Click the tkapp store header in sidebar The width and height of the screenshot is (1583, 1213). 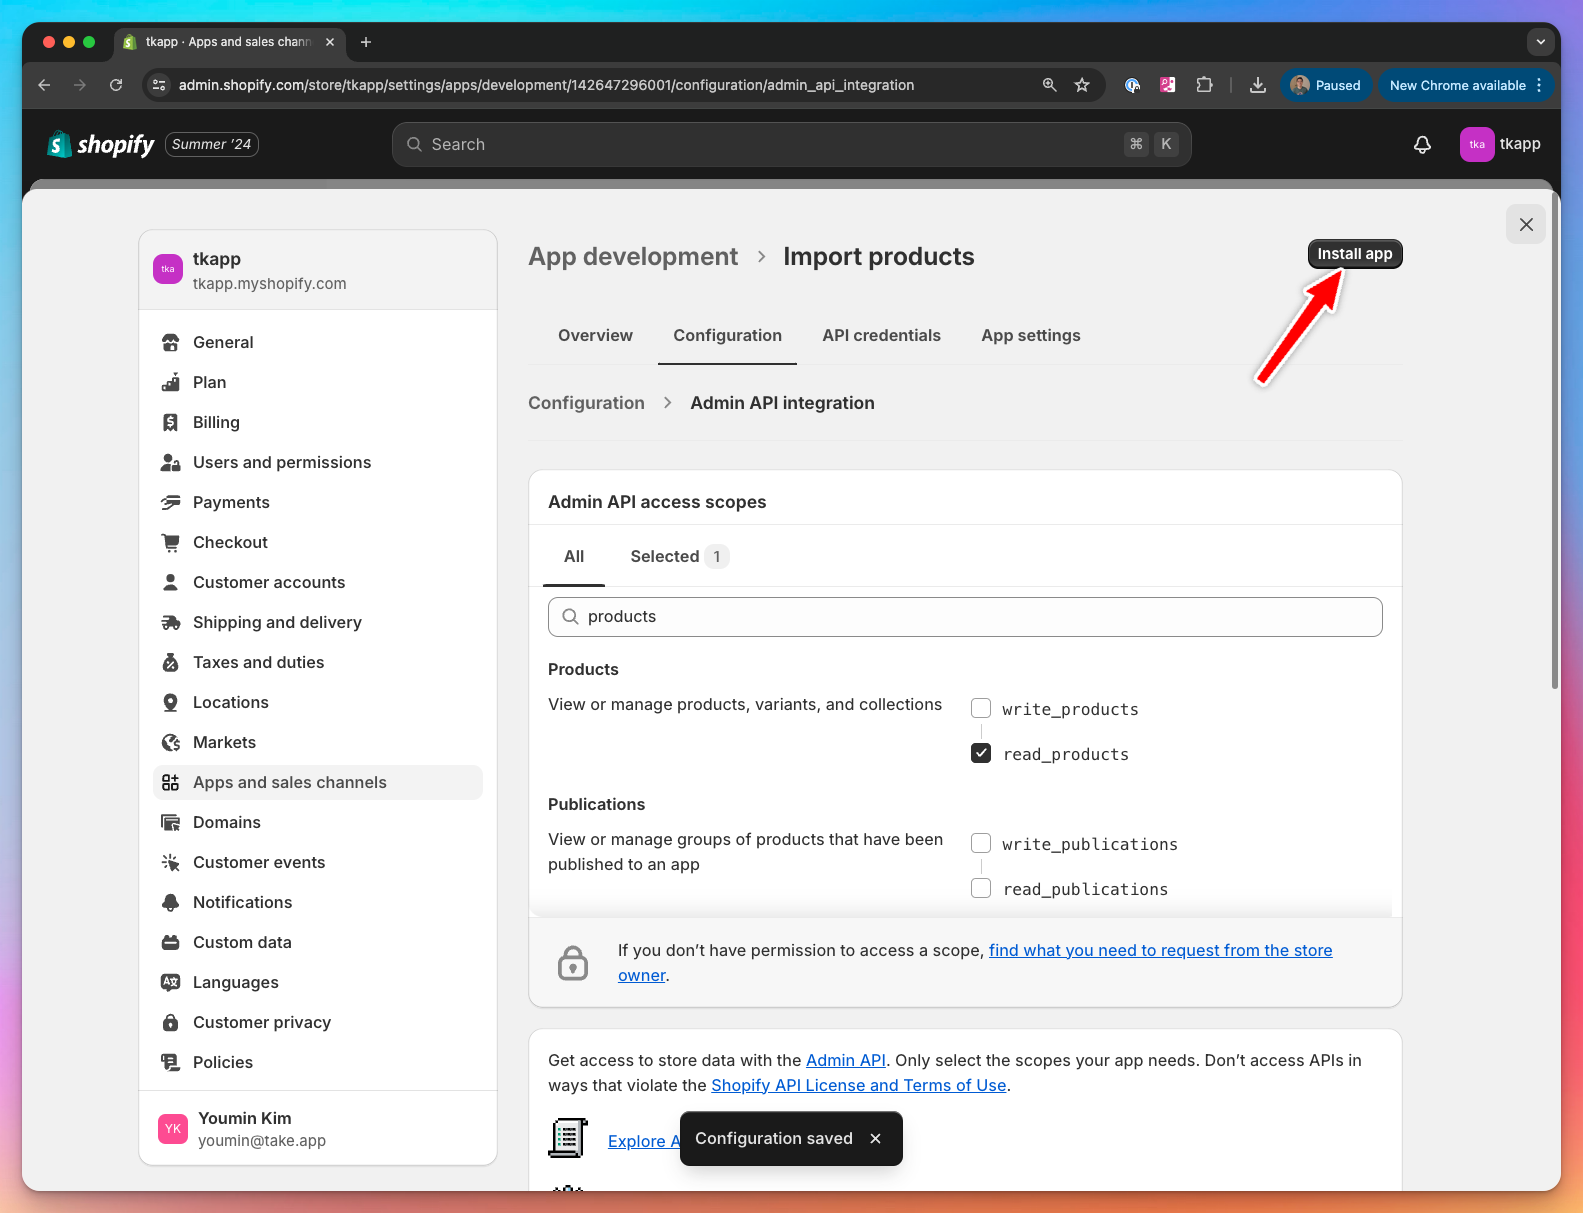(318, 270)
